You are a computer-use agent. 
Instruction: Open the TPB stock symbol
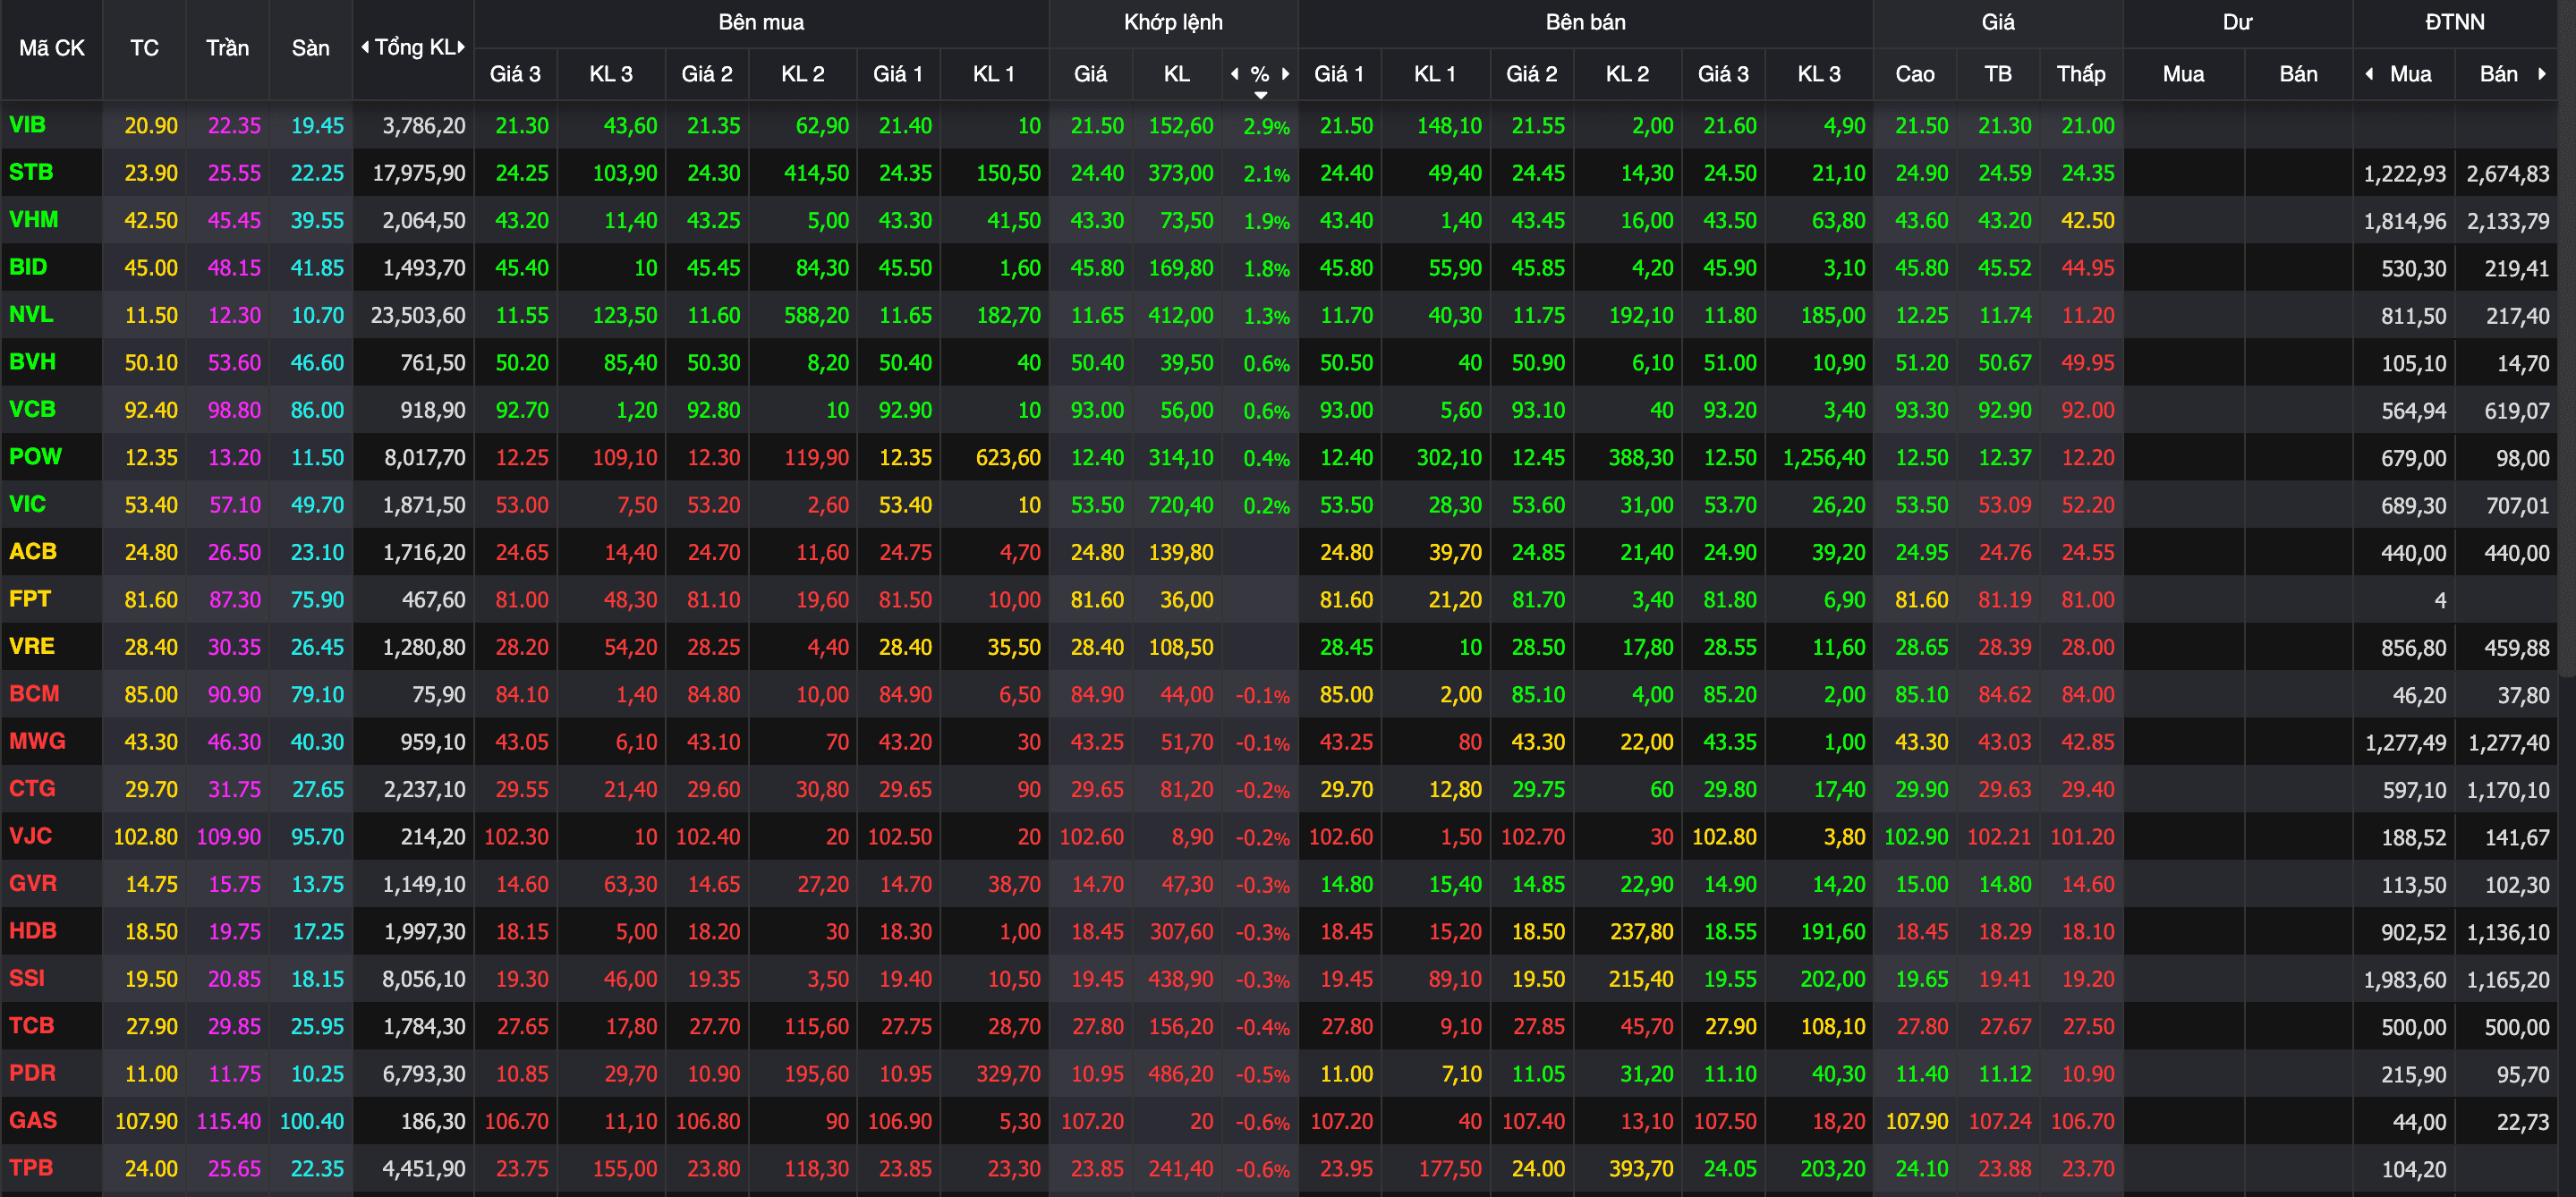(x=30, y=1168)
